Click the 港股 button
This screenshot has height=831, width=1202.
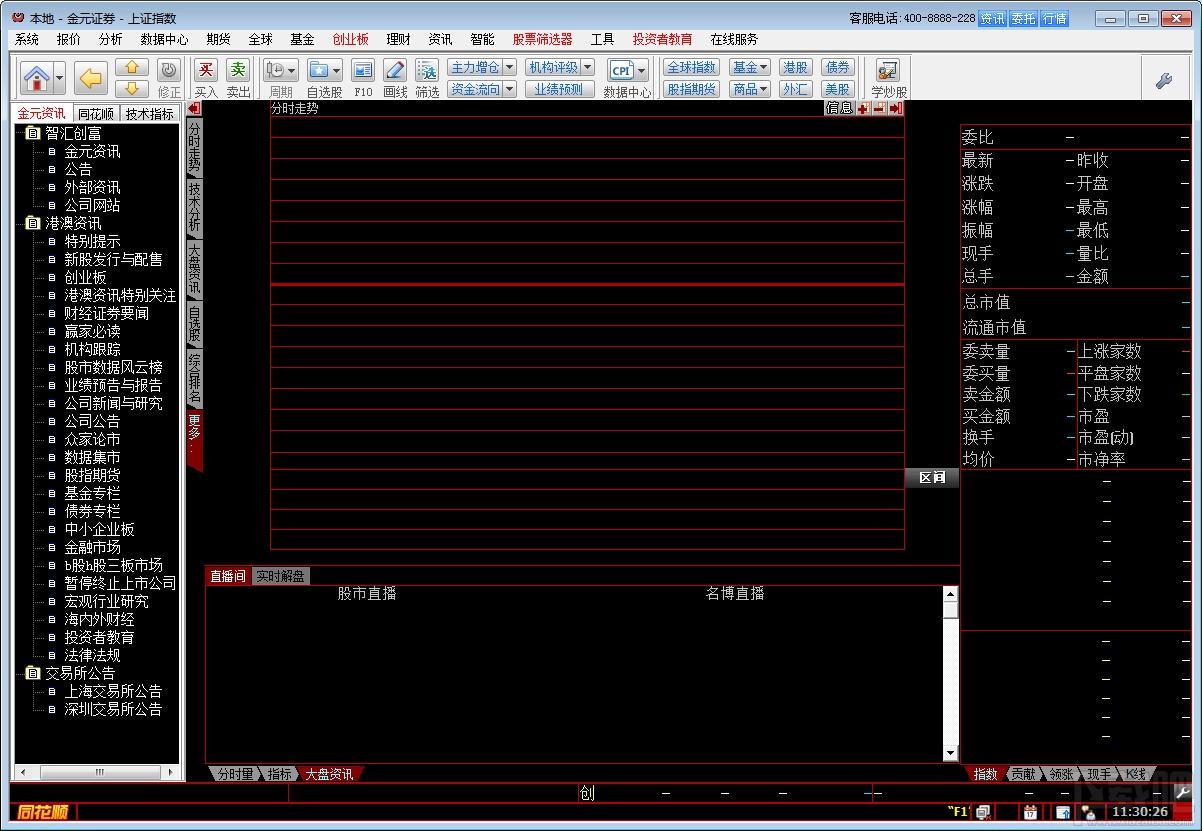tap(796, 67)
